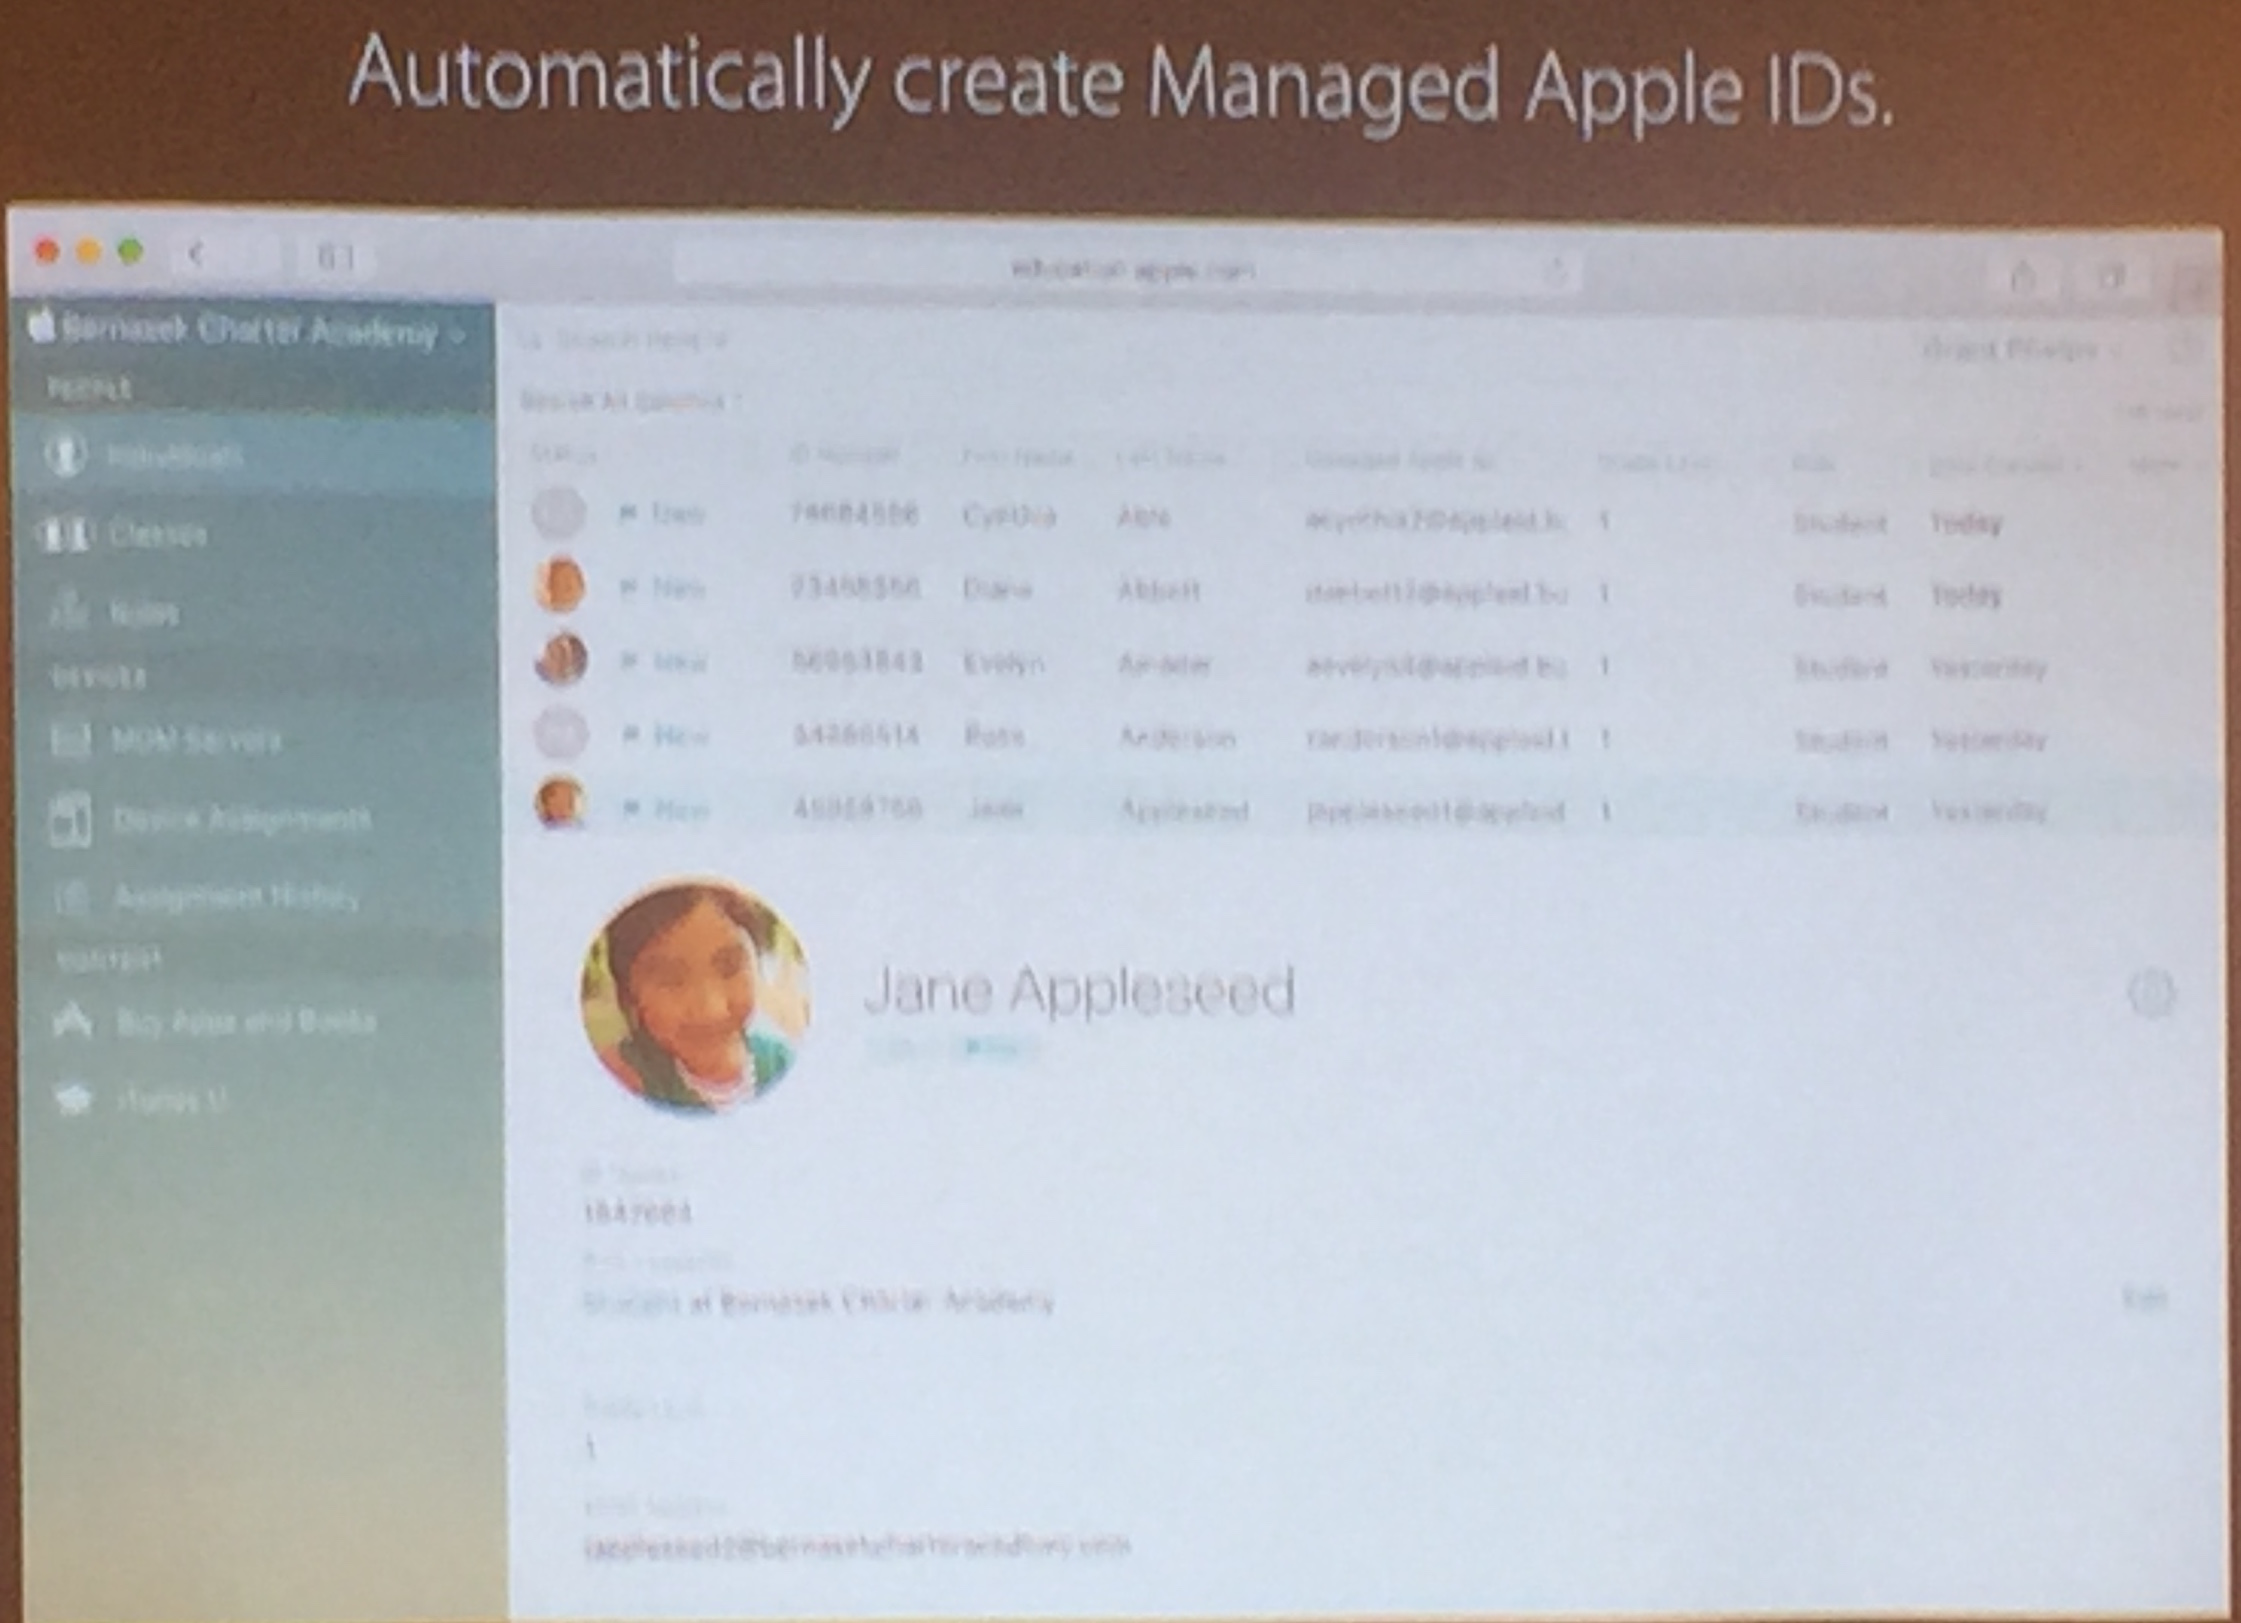Sort by the Role column header

tap(1813, 464)
